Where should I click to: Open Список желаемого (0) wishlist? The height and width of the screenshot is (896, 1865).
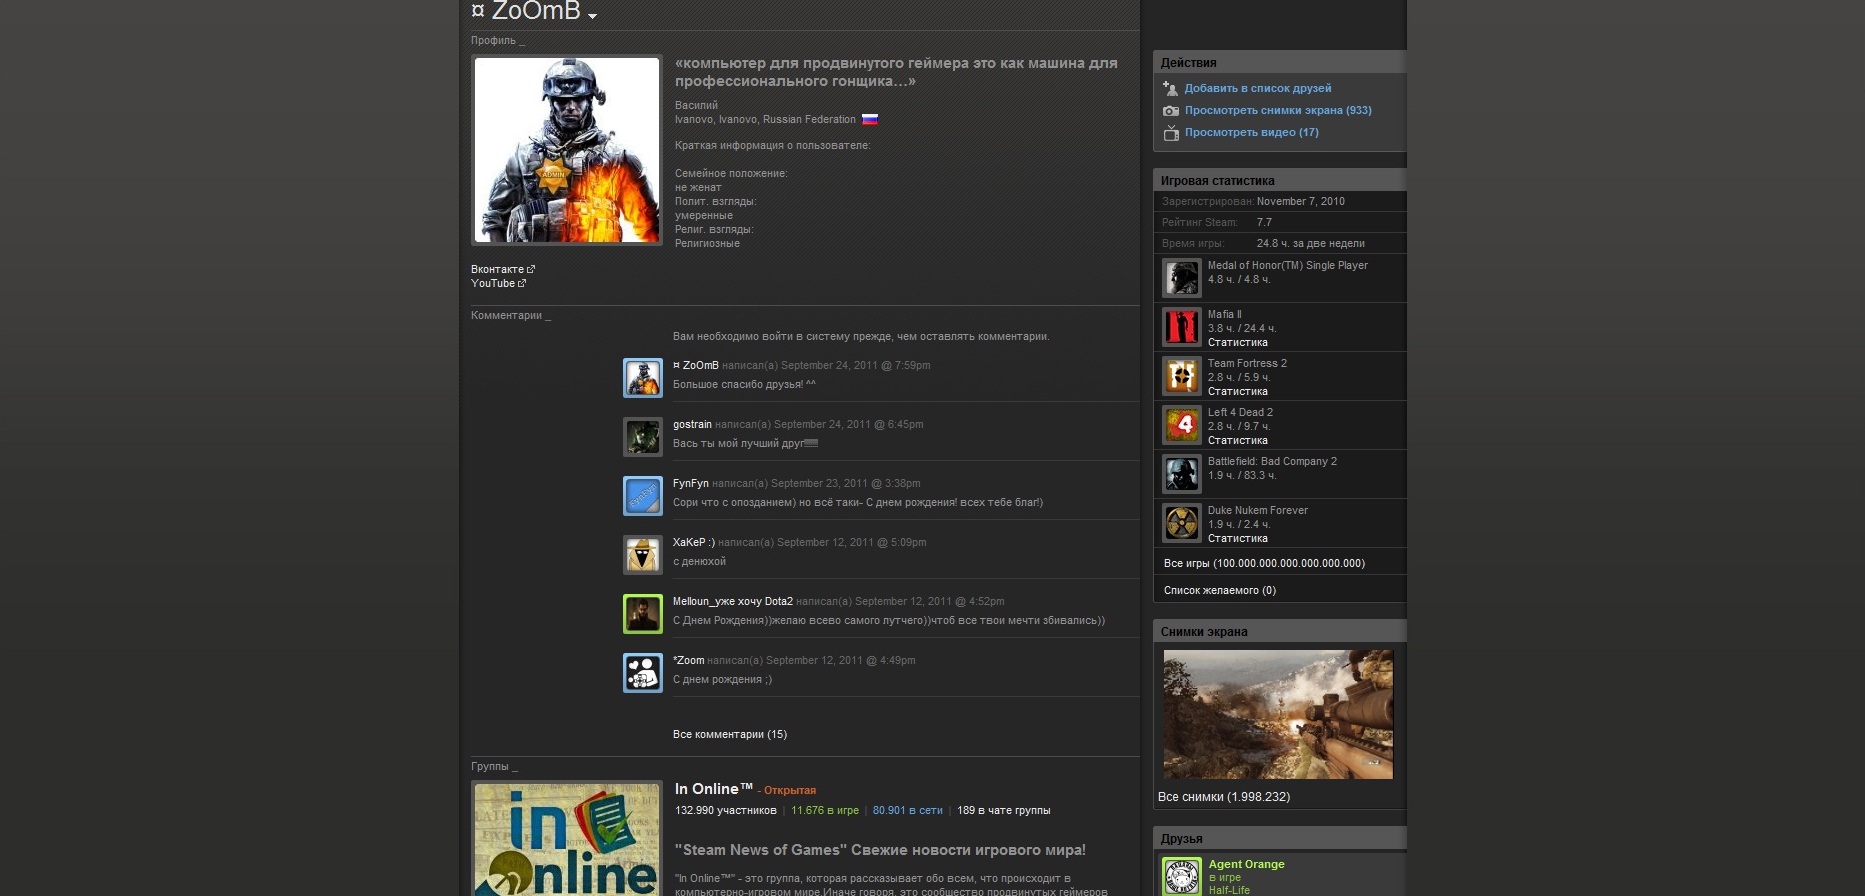(x=1220, y=590)
